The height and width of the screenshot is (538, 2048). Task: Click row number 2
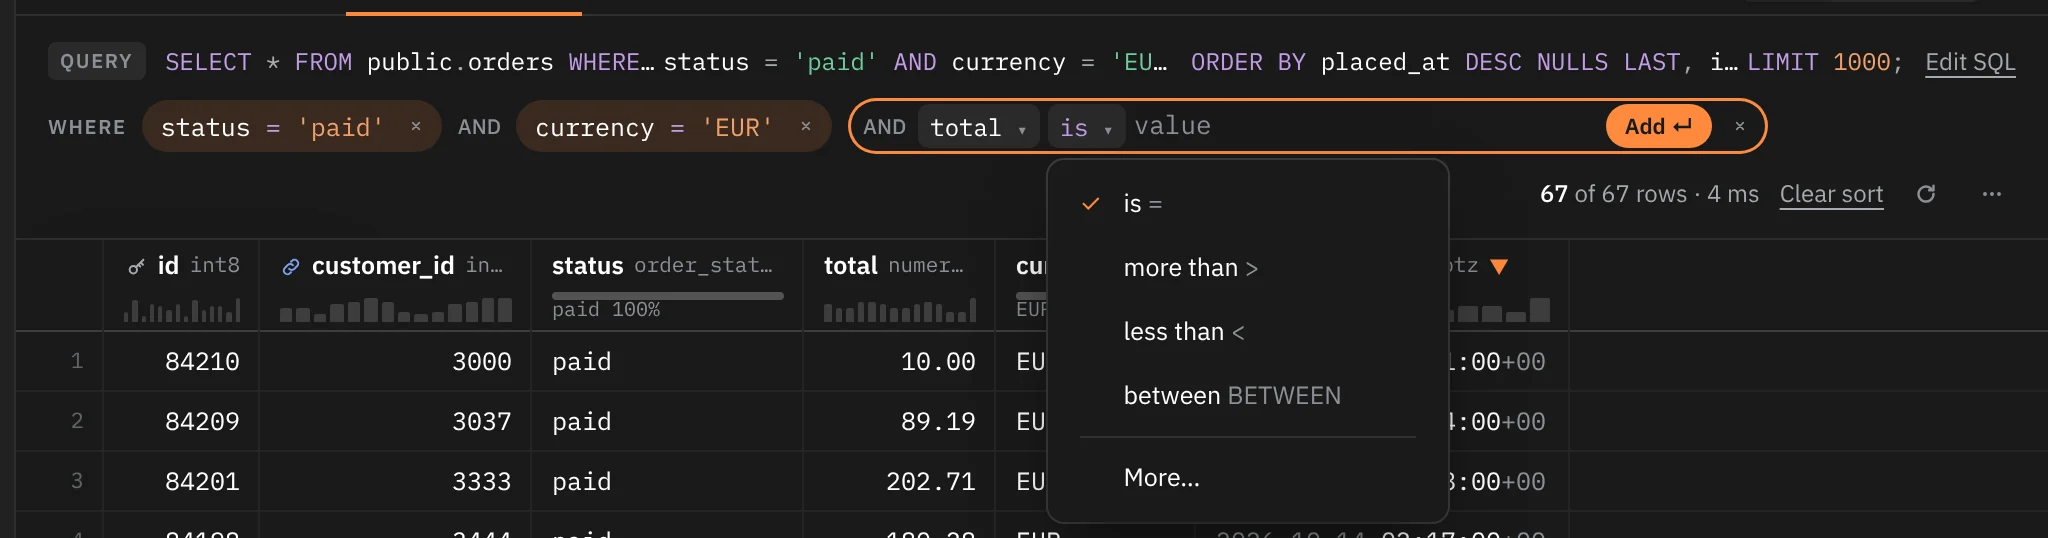[76, 421]
